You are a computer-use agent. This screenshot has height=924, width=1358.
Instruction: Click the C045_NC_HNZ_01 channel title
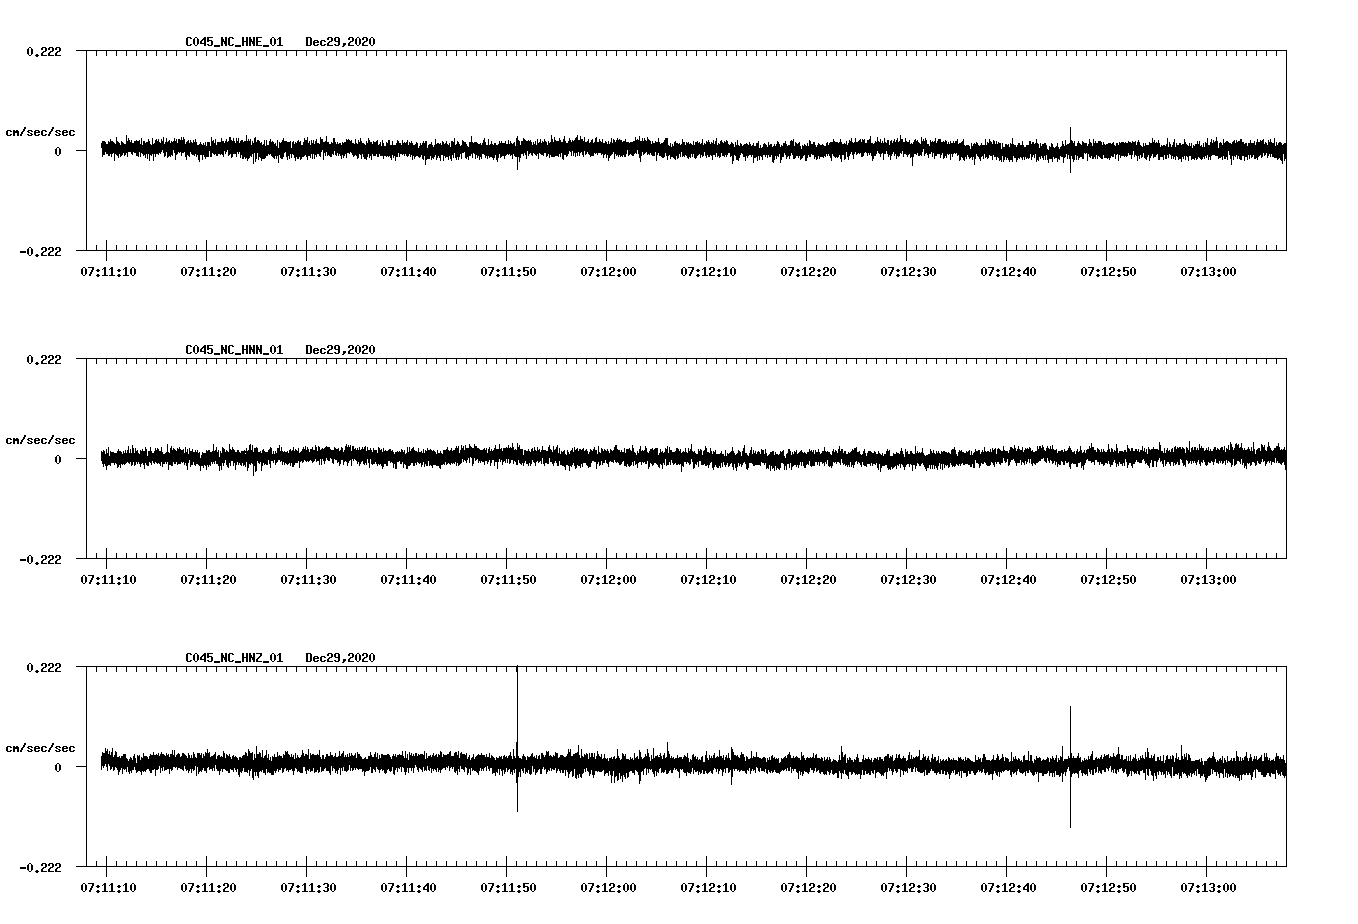[x=232, y=657]
